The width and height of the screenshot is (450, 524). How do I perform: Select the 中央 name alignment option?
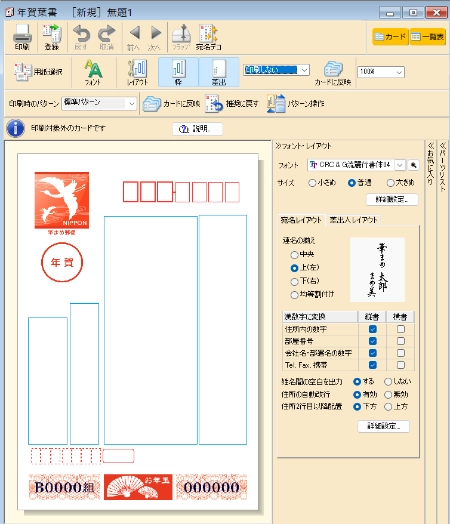click(x=294, y=255)
